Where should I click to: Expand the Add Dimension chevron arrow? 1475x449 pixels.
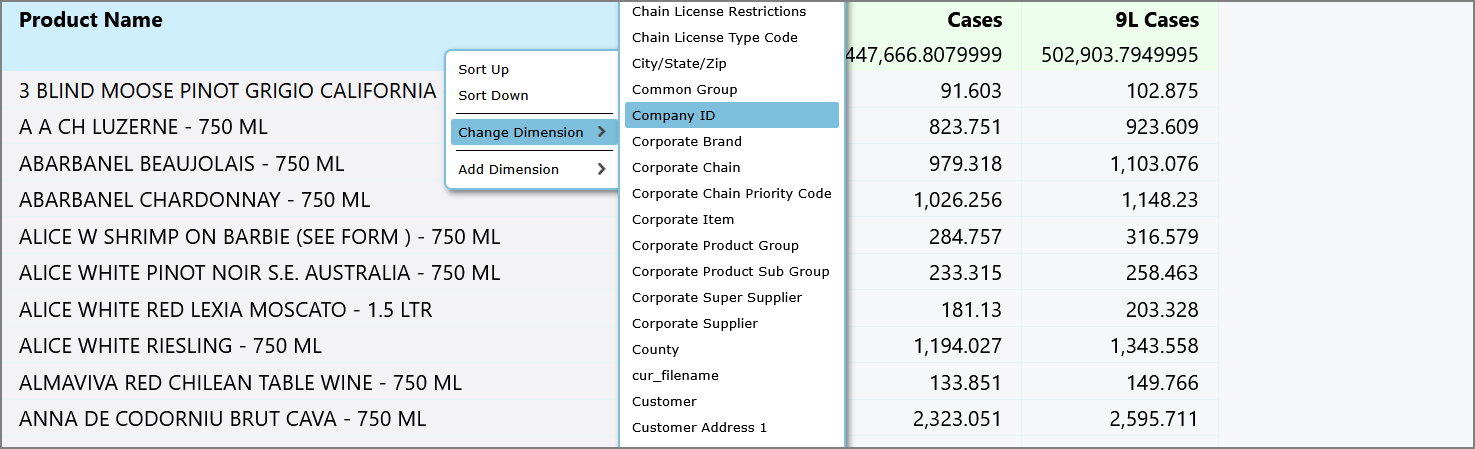[x=601, y=169]
